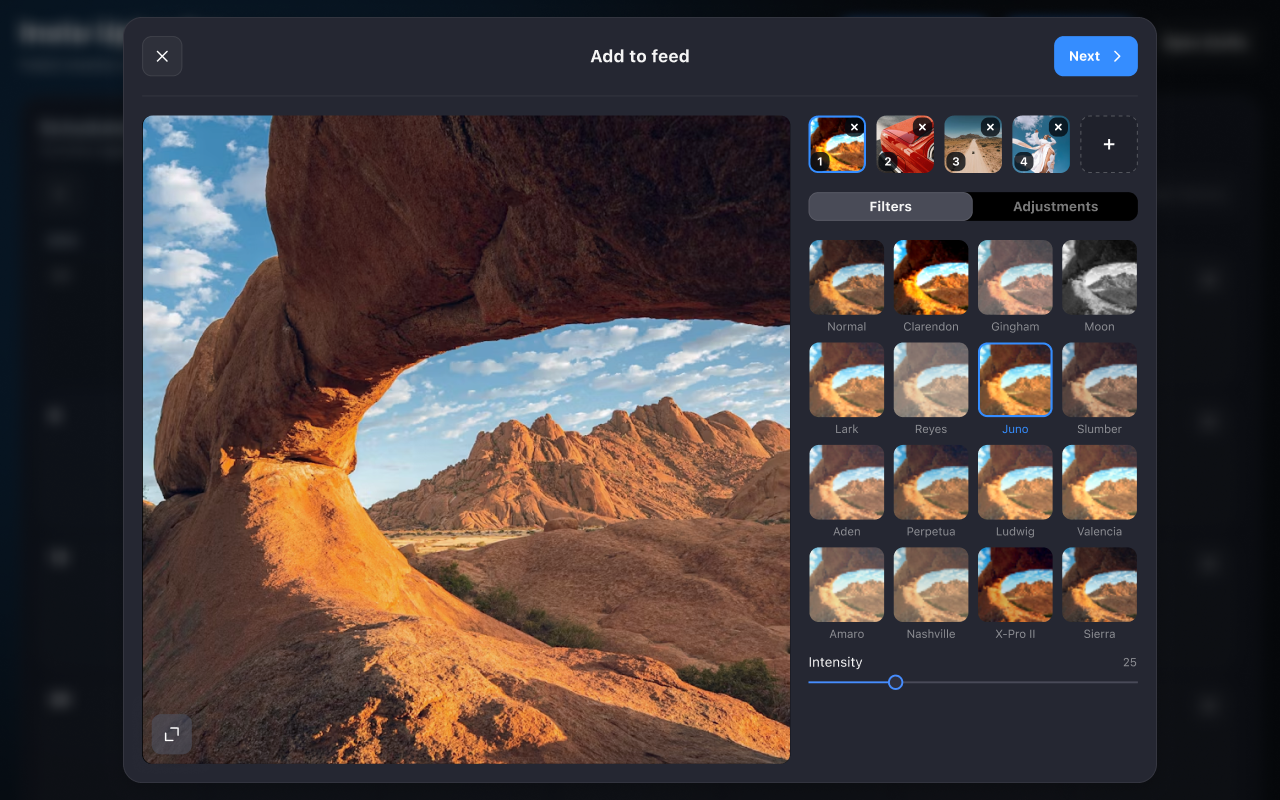This screenshot has height=800, width=1280.
Task: Apply the X-Pro II filter
Action: (1015, 594)
